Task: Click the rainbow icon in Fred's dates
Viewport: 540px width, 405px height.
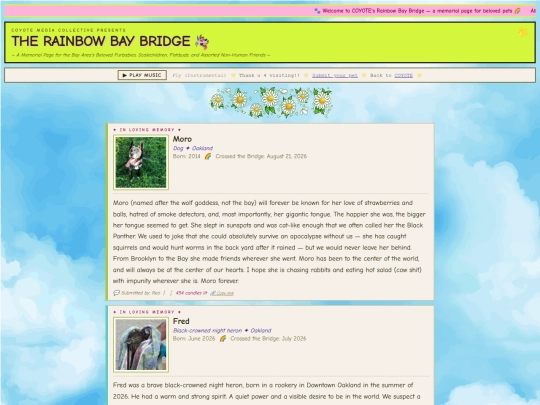Action: (223, 339)
